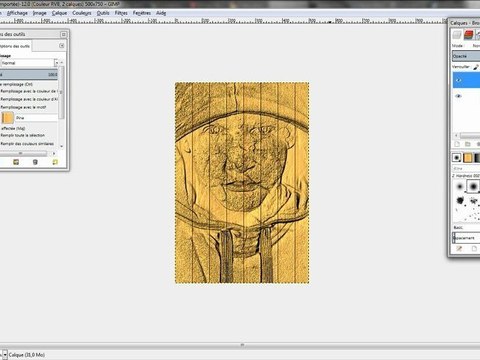Click the tool options horizontal scrollbar

pos(23,153)
